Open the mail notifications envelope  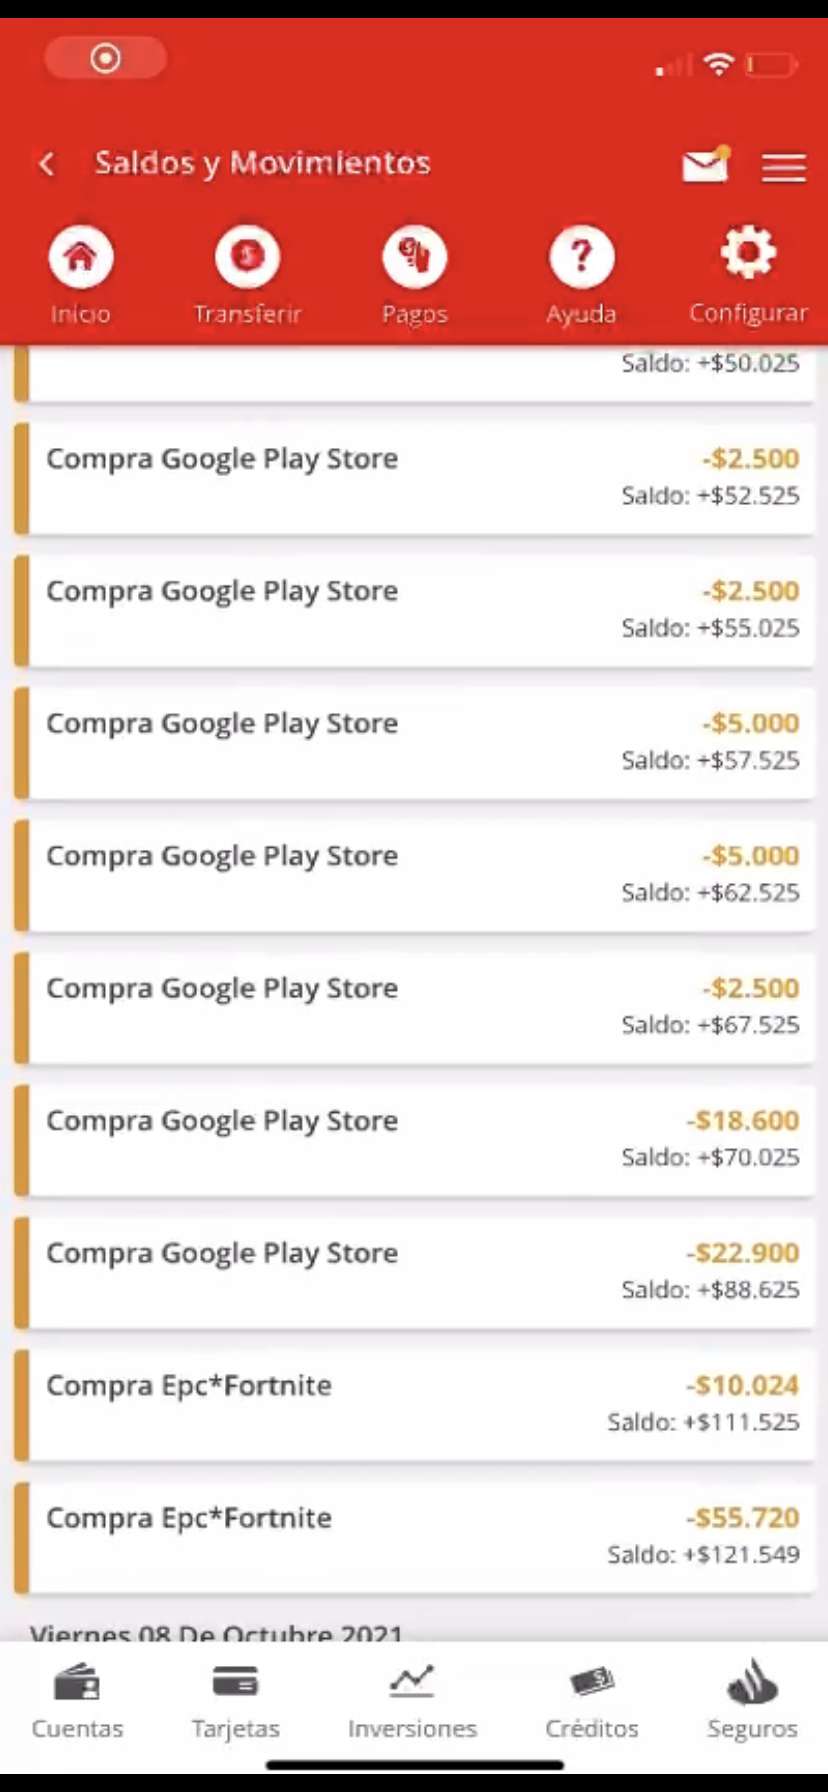705,165
